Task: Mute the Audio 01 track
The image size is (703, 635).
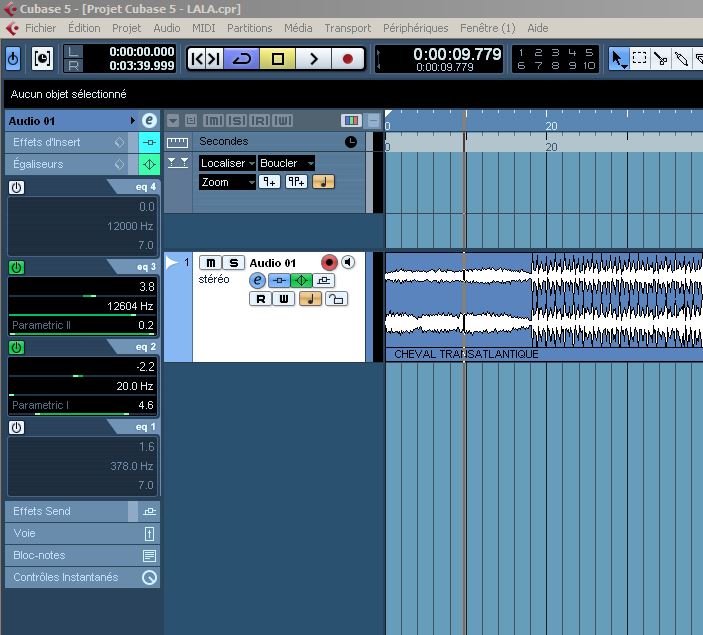Action: (x=210, y=263)
